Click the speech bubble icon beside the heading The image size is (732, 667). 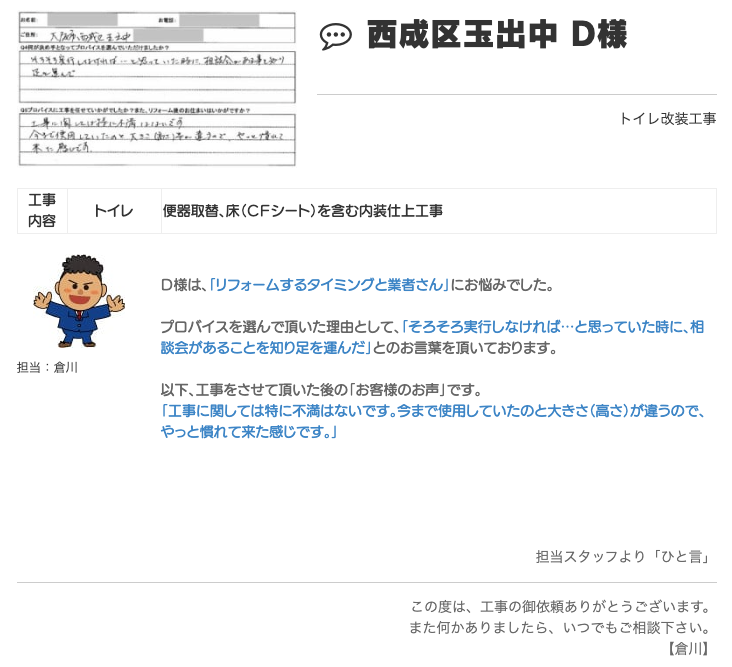335,38
